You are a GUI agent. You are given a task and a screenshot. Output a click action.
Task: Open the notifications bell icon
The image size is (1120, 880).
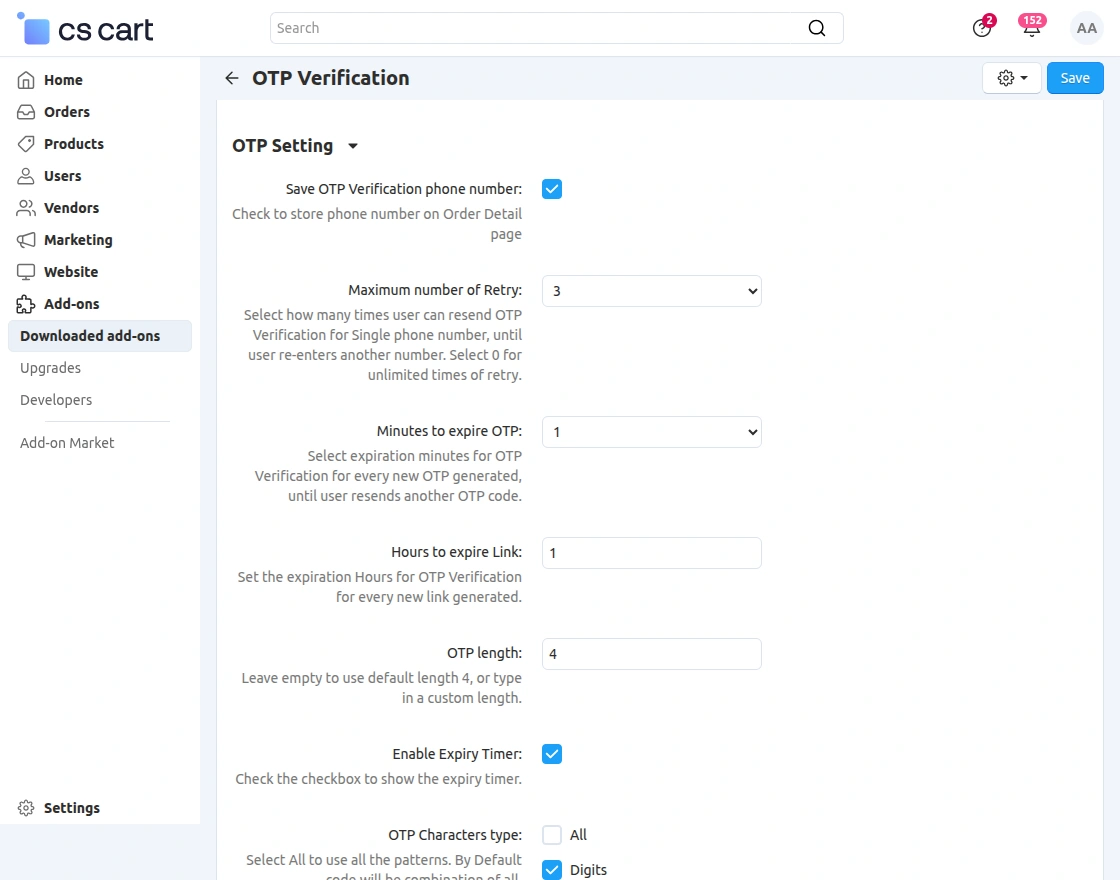click(x=1031, y=28)
